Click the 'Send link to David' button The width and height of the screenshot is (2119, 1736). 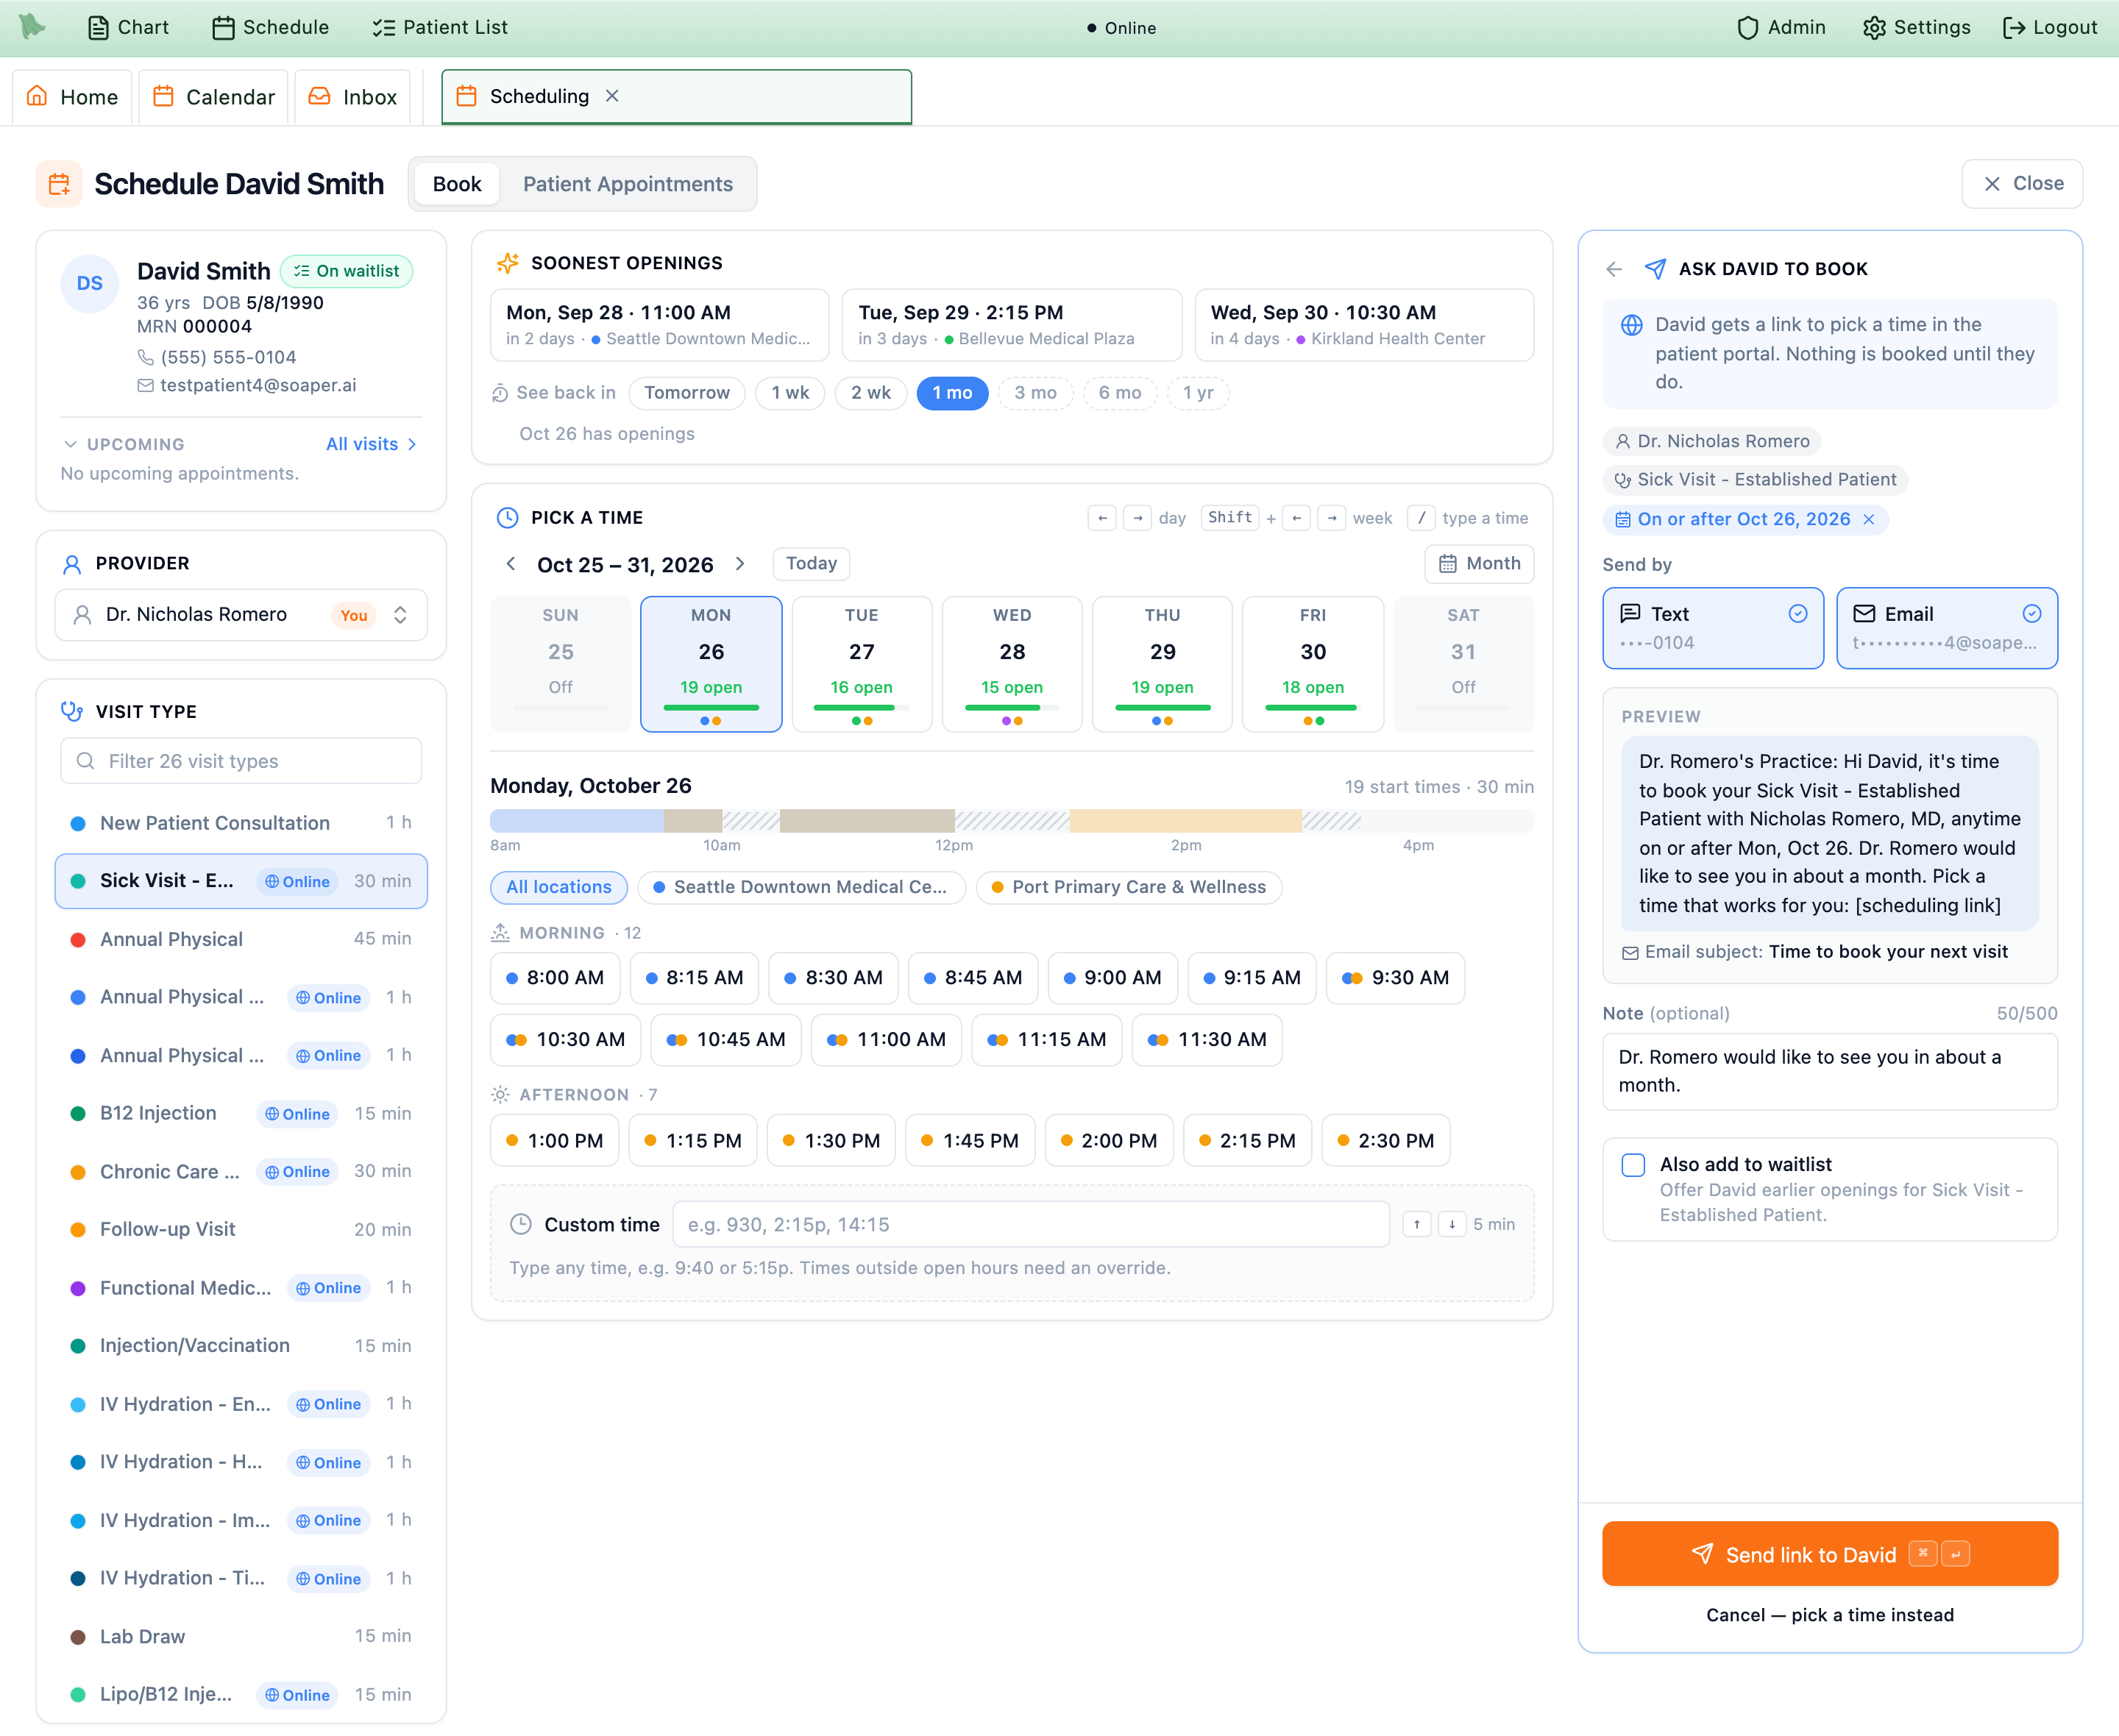[1830, 1554]
